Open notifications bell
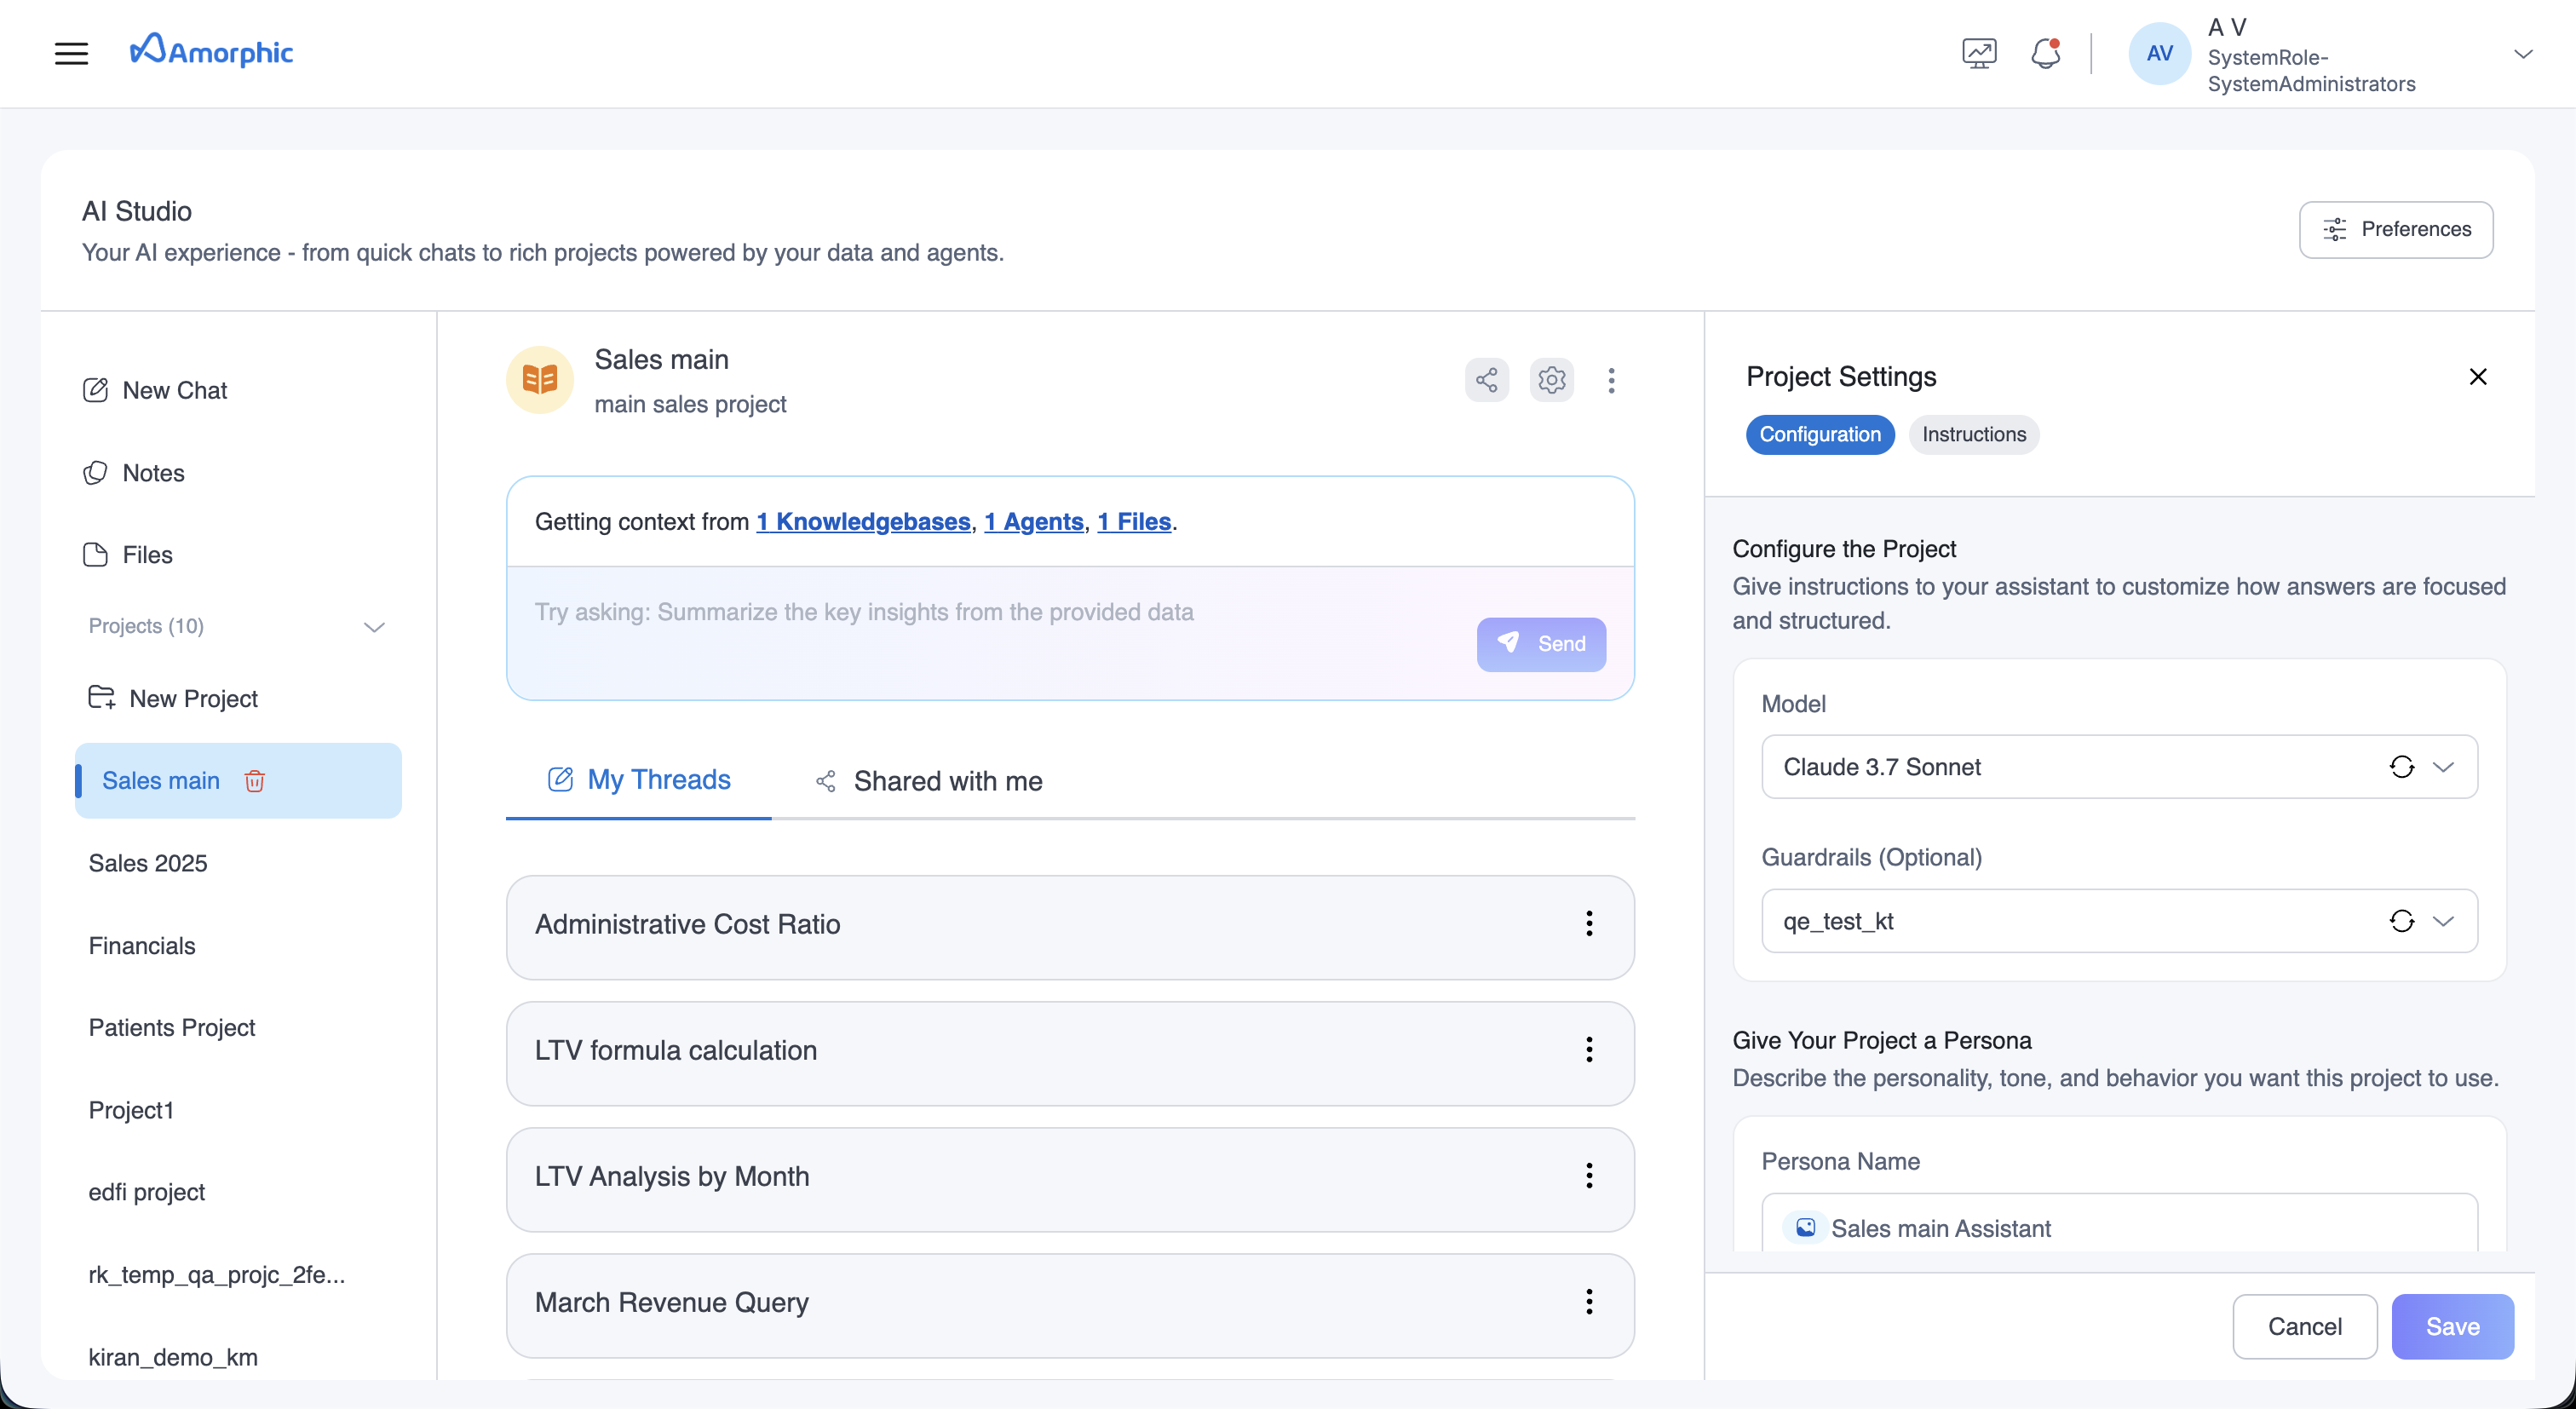 click(2045, 53)
